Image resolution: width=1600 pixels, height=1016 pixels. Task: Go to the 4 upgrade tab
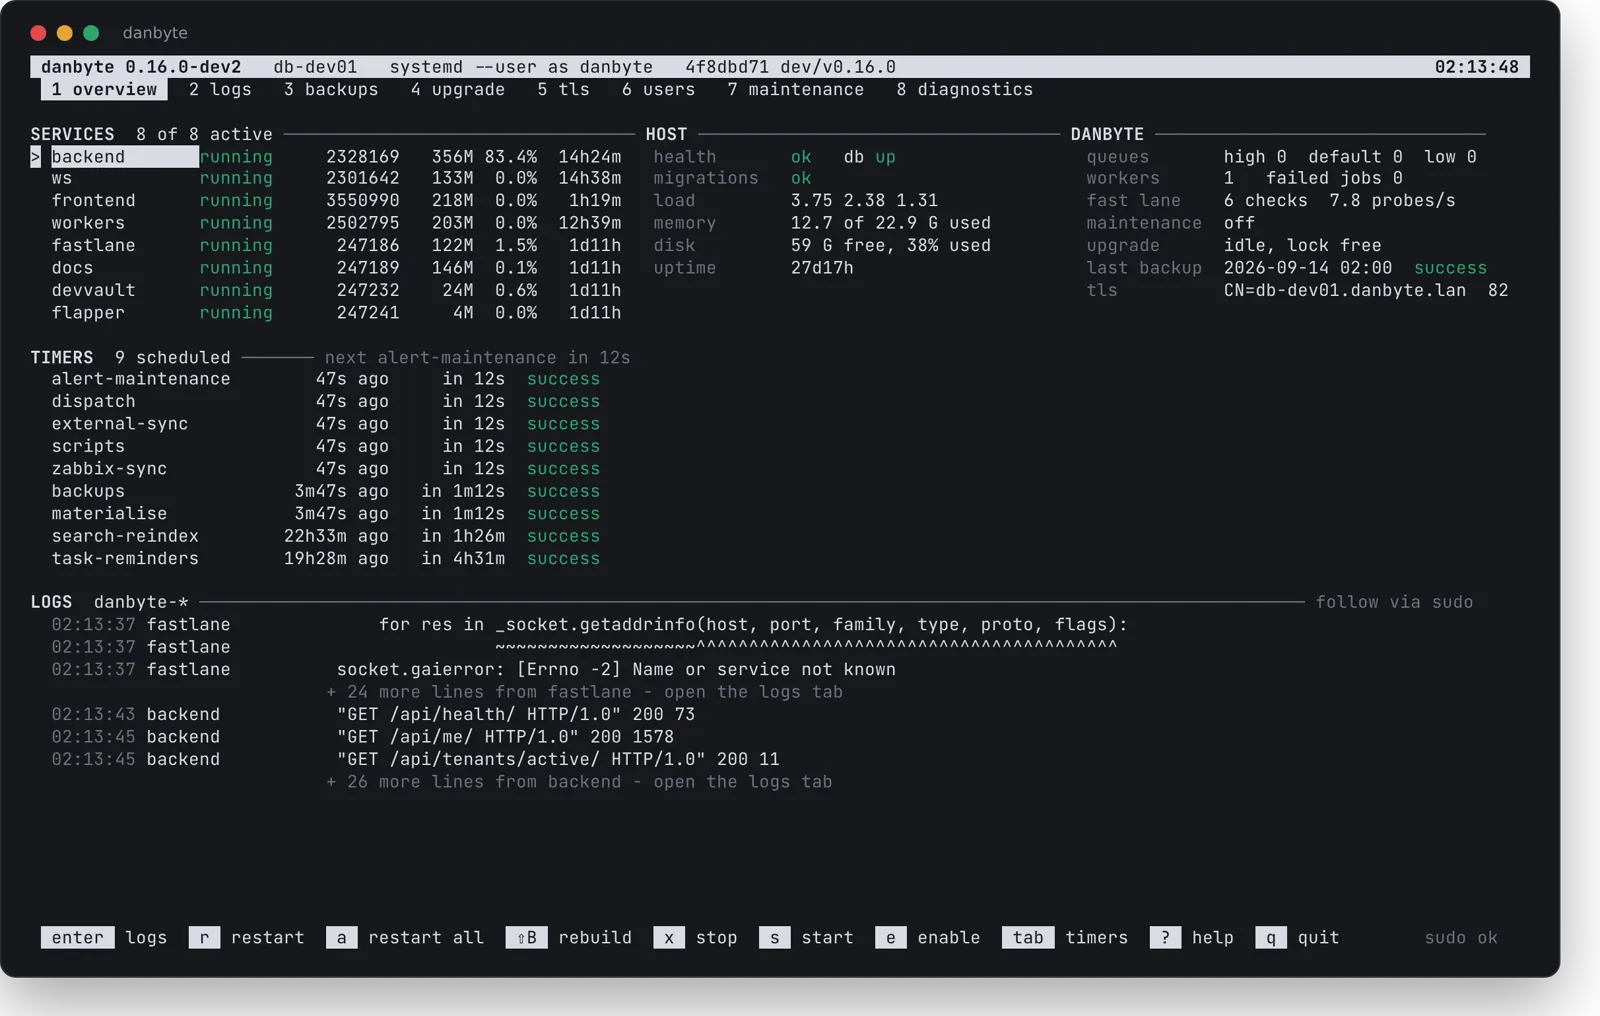[458, 90]
